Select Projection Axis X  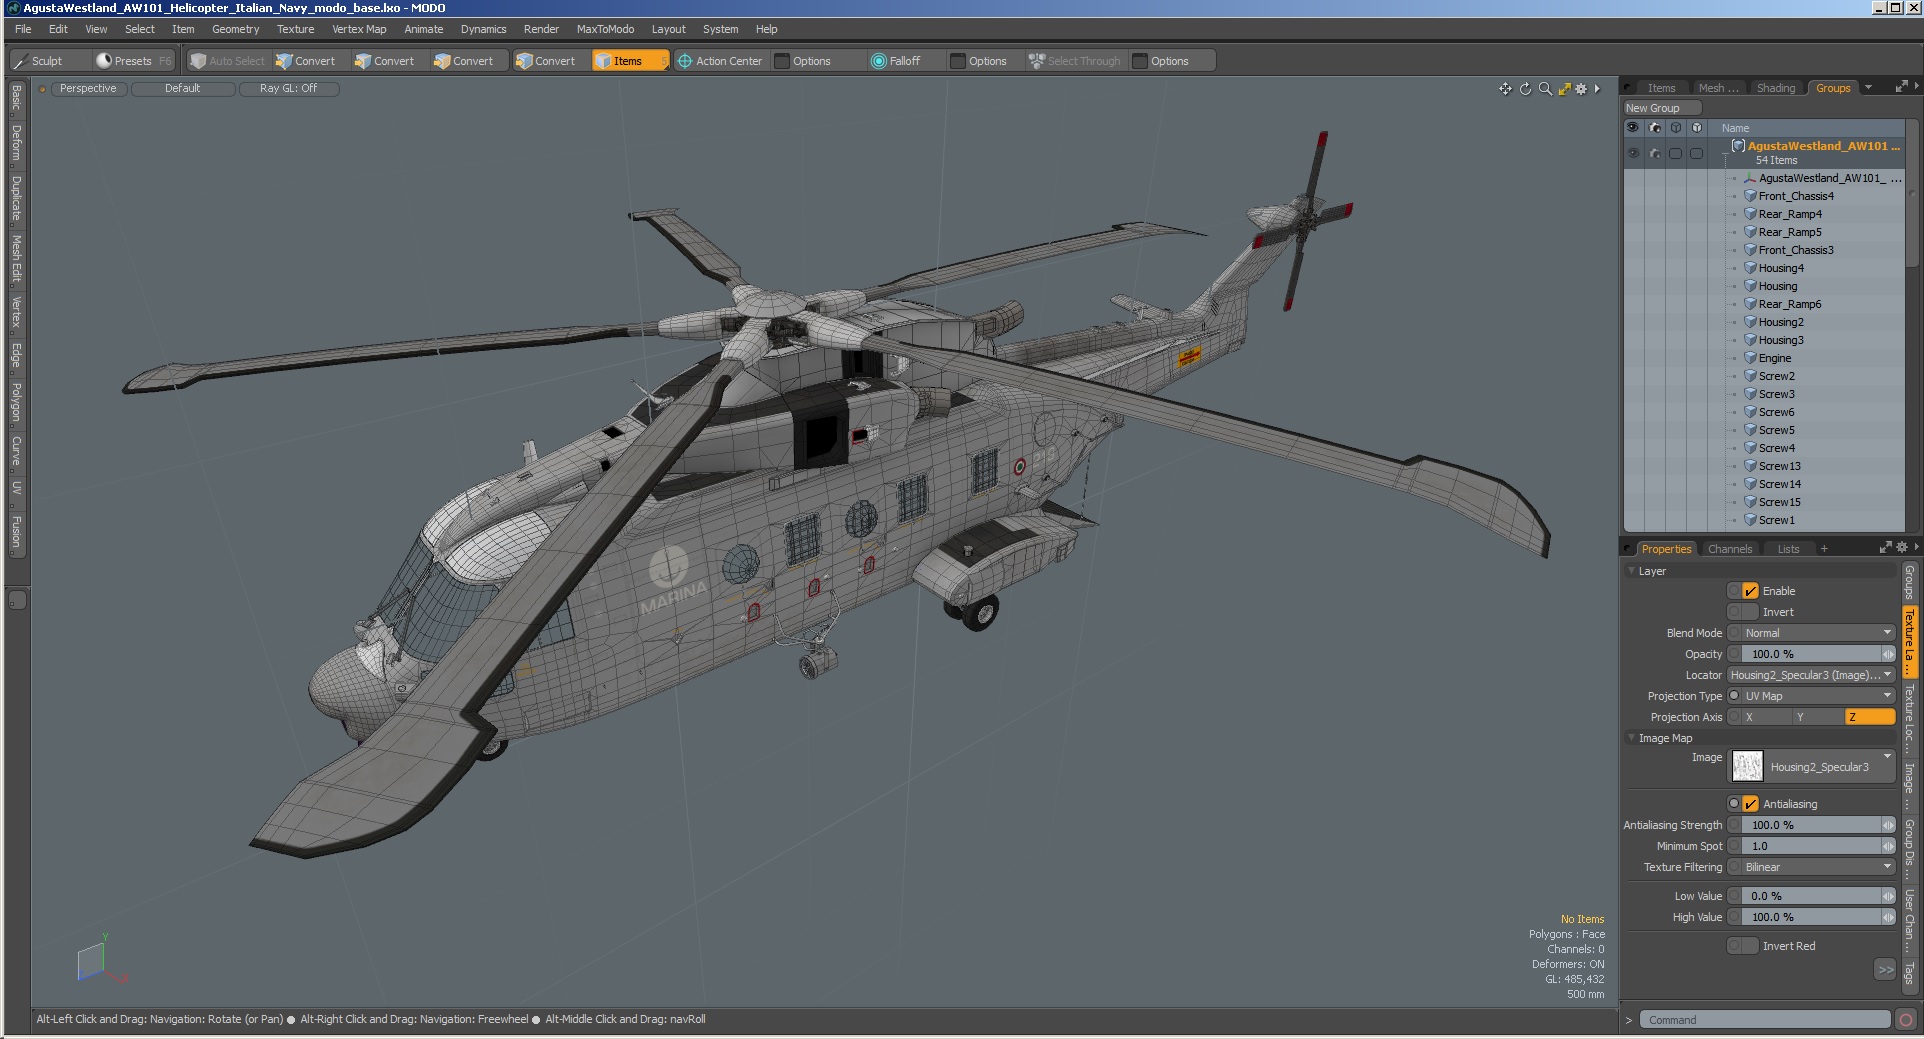coord(1767,717)
